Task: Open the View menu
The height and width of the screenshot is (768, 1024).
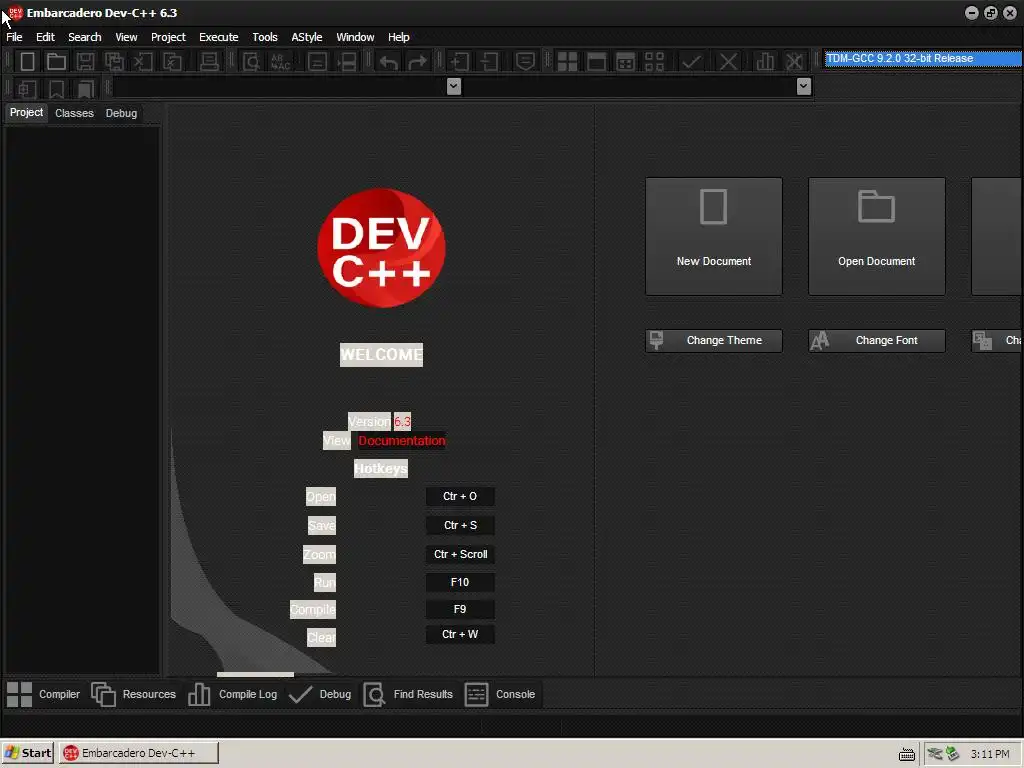Action: [x=126, y=37]
